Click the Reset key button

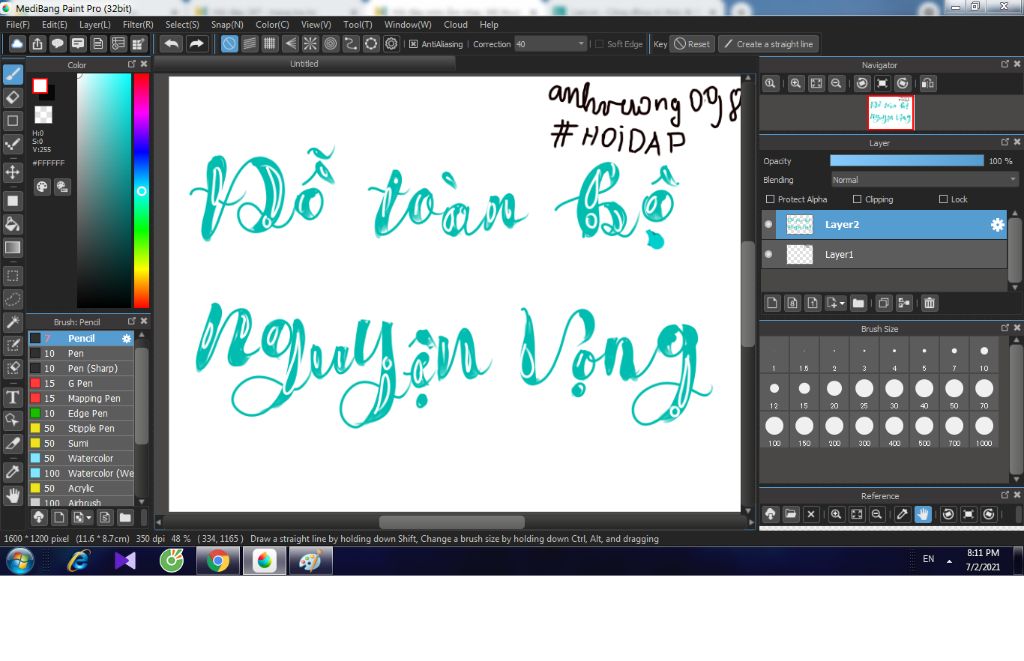coord(692,44)
